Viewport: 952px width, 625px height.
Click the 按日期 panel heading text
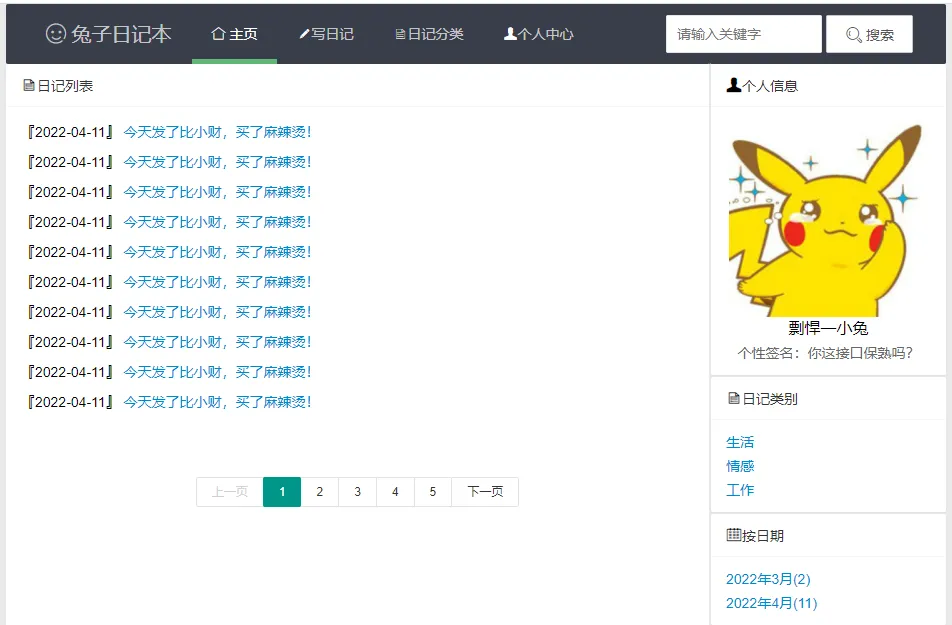pyautogui.click(x=763, y=536)
